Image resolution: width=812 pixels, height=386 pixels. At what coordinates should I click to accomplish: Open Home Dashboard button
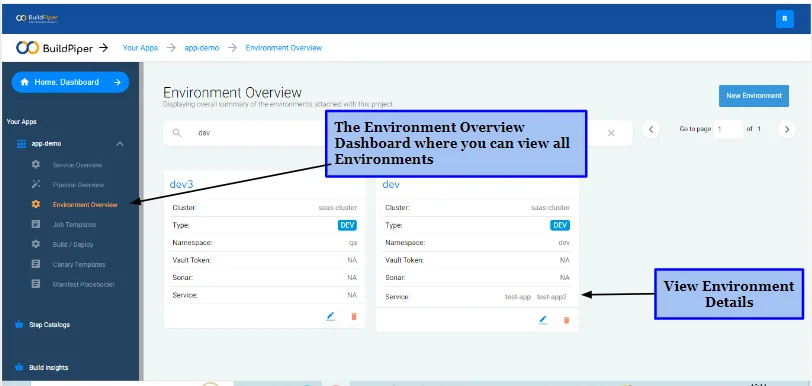point(70,82)
